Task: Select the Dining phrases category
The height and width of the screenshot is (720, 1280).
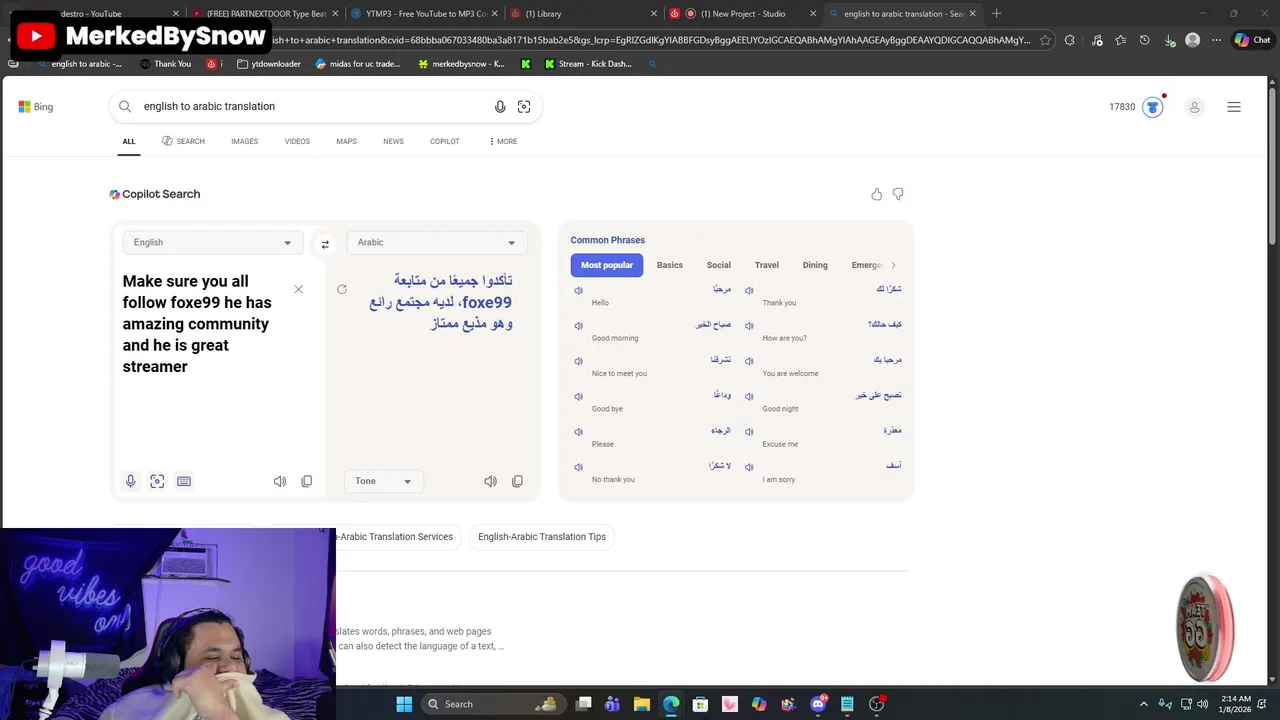Action: (x=815, y=265)
